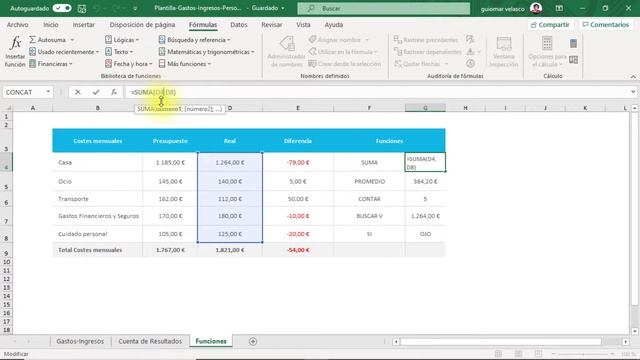Click the Autosuma sigma icon
640x360 pixels.
pyautogui.click(x=33, y=40)
